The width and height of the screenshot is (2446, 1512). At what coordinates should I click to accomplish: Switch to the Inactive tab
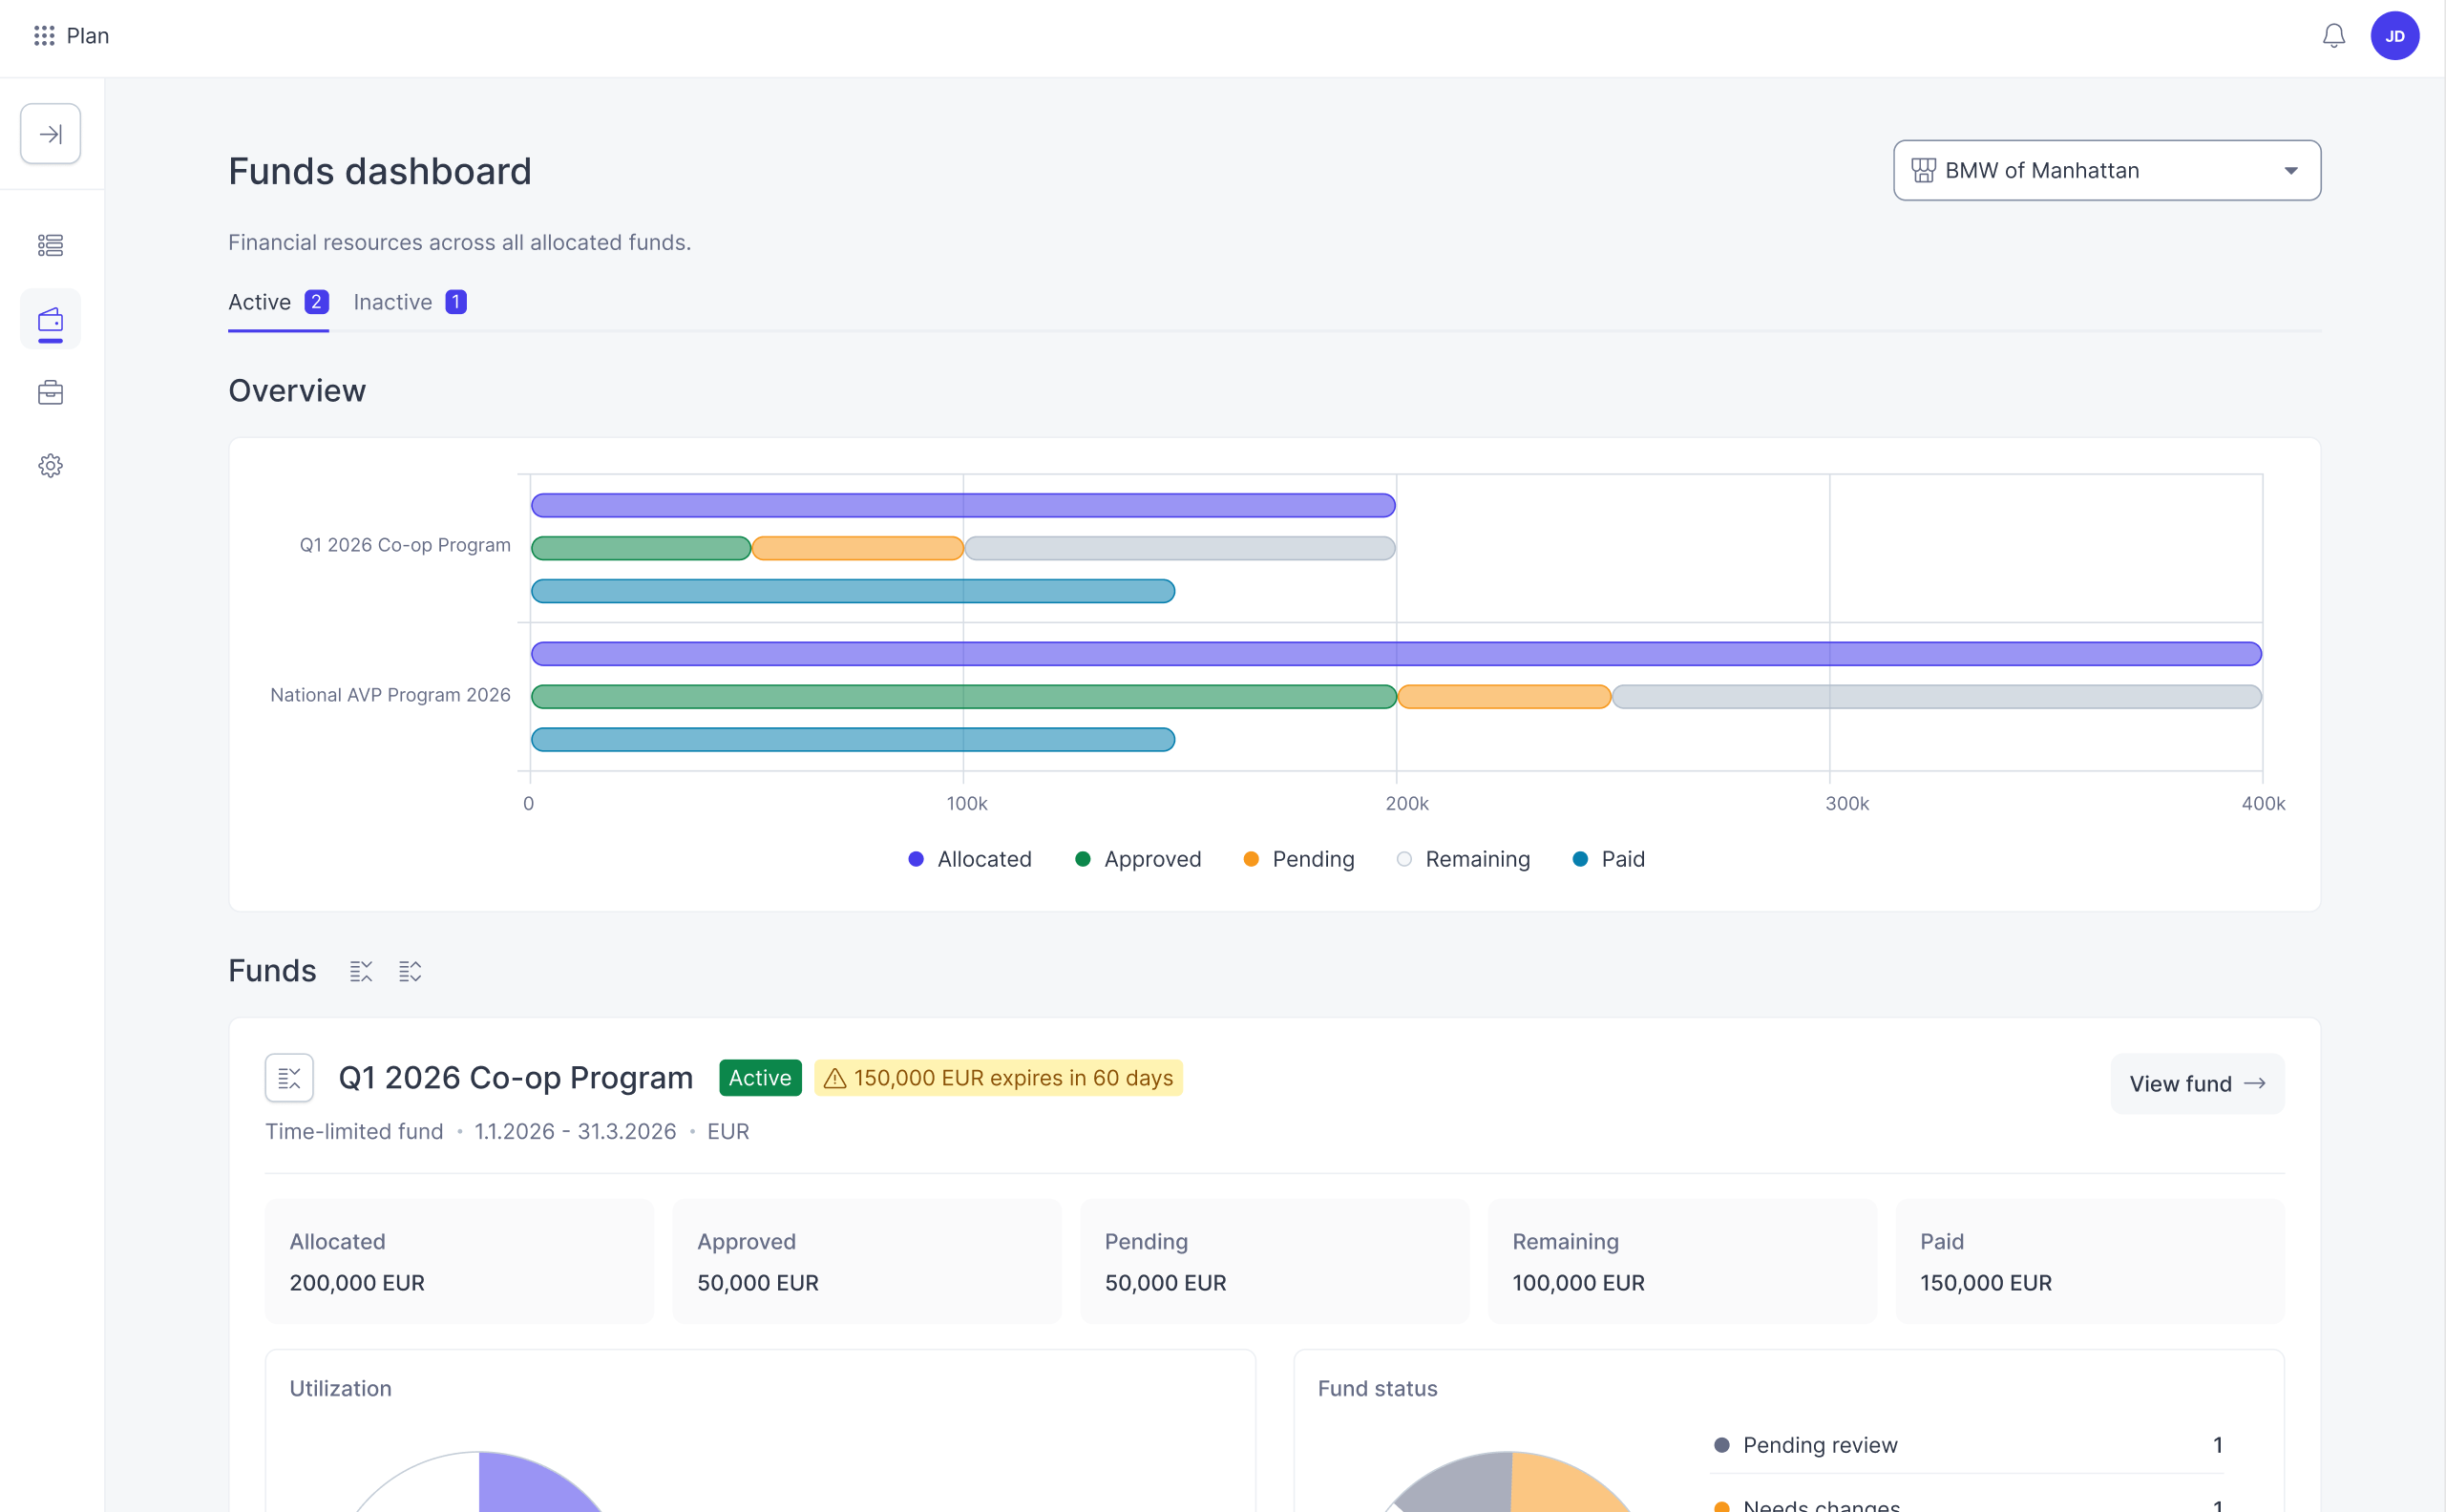point(410,302)
